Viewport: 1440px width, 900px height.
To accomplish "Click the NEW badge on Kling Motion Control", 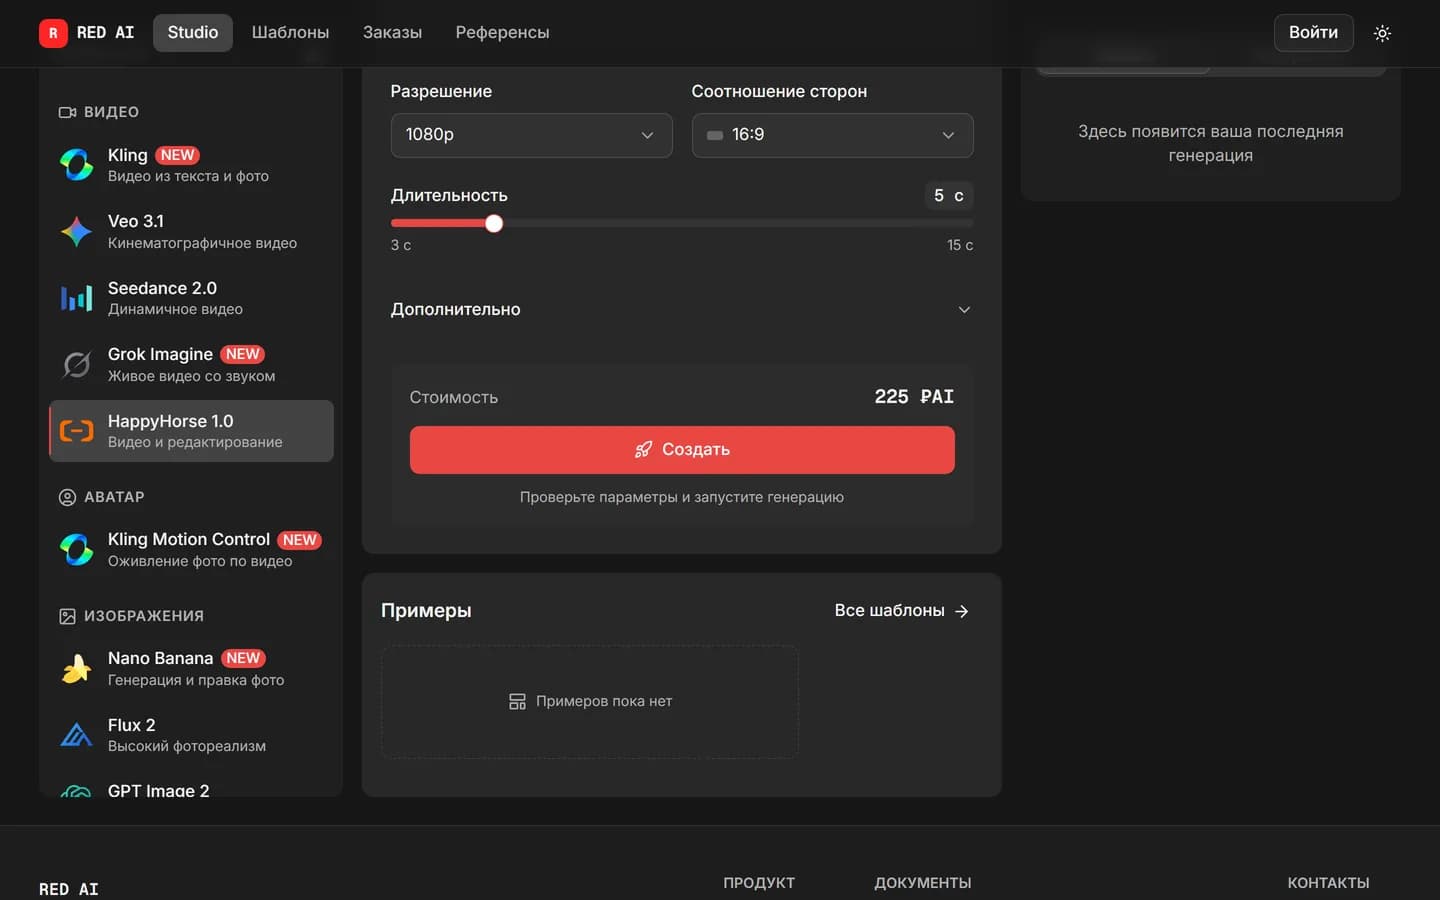I will (x=299, y=540).
